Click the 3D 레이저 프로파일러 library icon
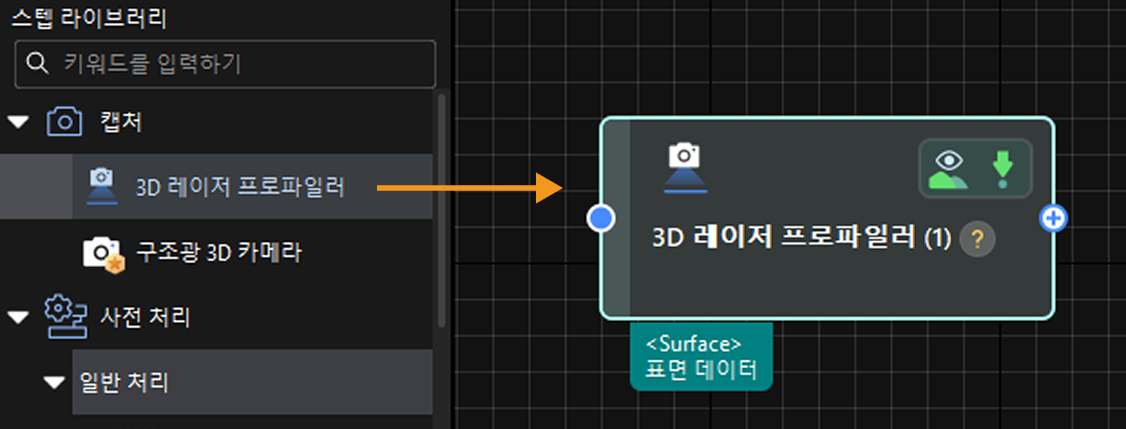1126x429 pixels. coord(101,186)
